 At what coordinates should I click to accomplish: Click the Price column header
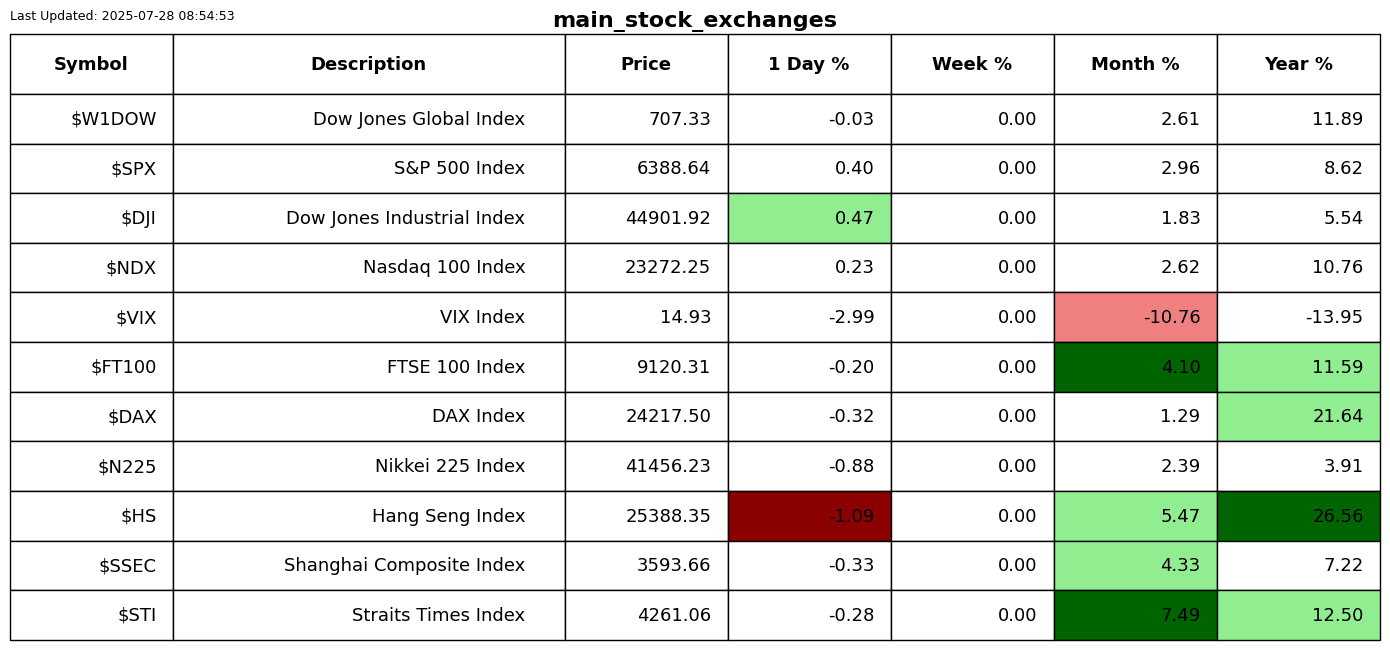tap(646, 65)
